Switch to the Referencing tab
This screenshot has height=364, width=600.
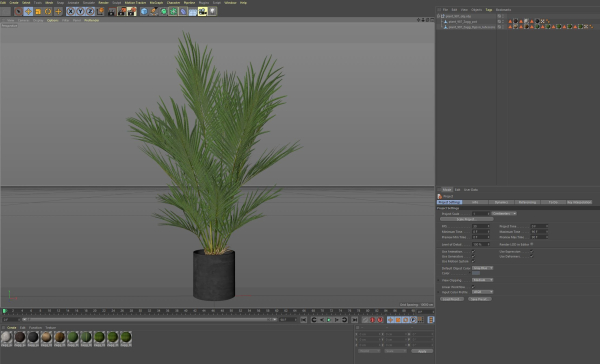pos(527,202)
